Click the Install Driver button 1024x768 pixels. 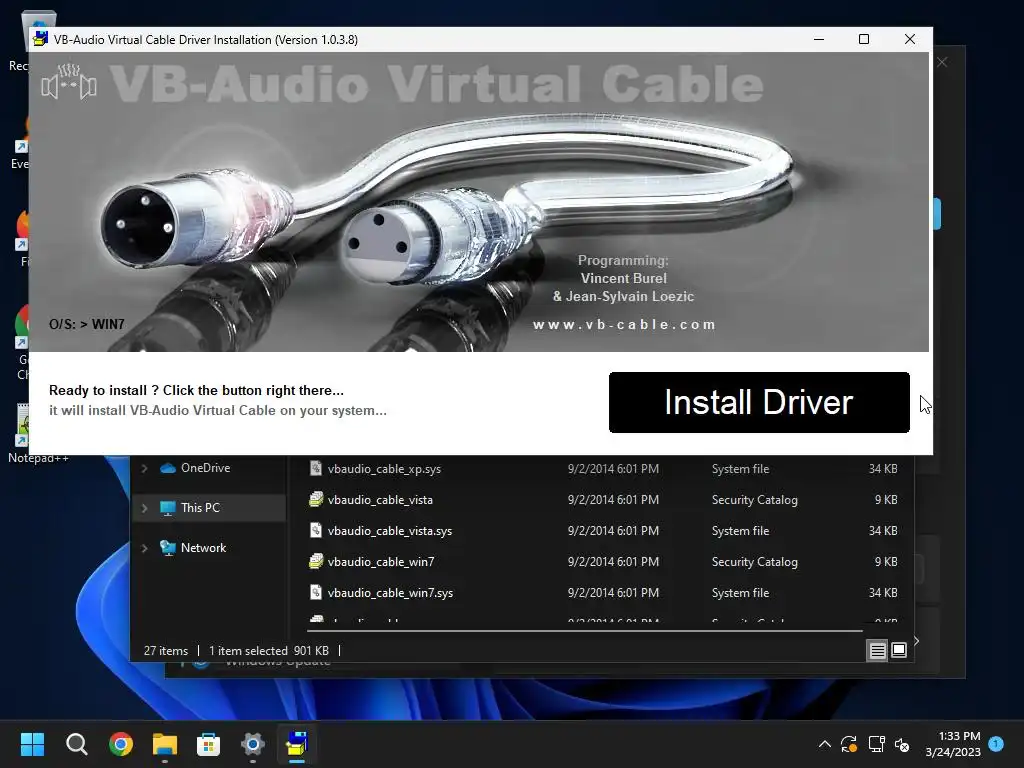coord(759,402)
